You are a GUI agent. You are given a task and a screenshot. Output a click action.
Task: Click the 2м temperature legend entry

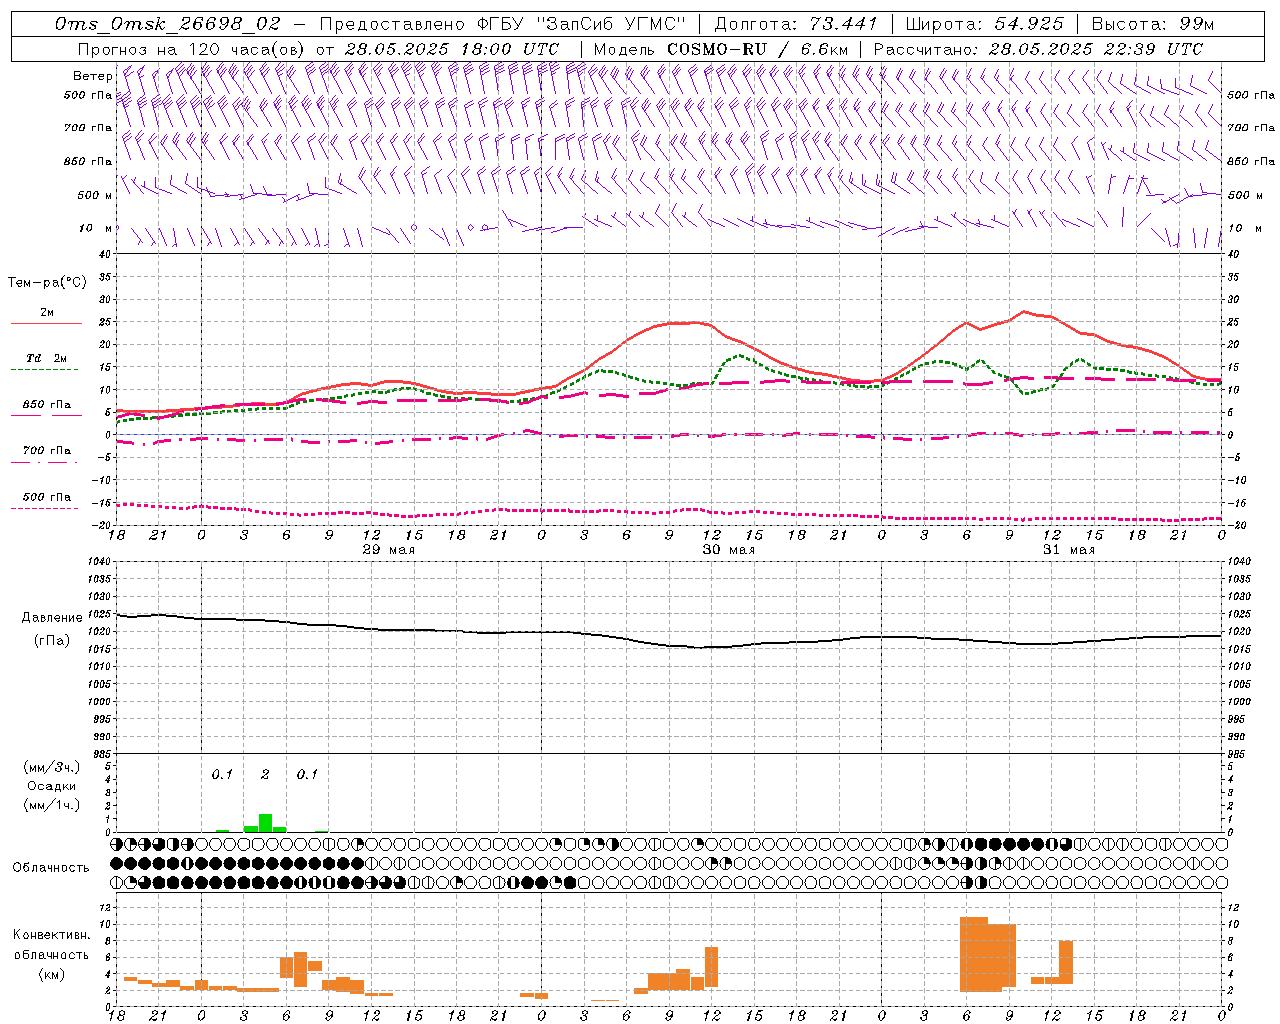[x=47, y=313]
